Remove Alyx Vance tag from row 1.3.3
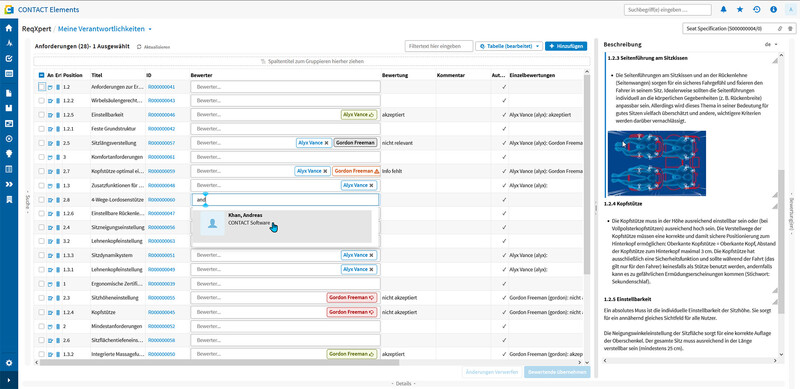This screenshot has width=800, height=389. pyautogui.click(x=371, y=255)
